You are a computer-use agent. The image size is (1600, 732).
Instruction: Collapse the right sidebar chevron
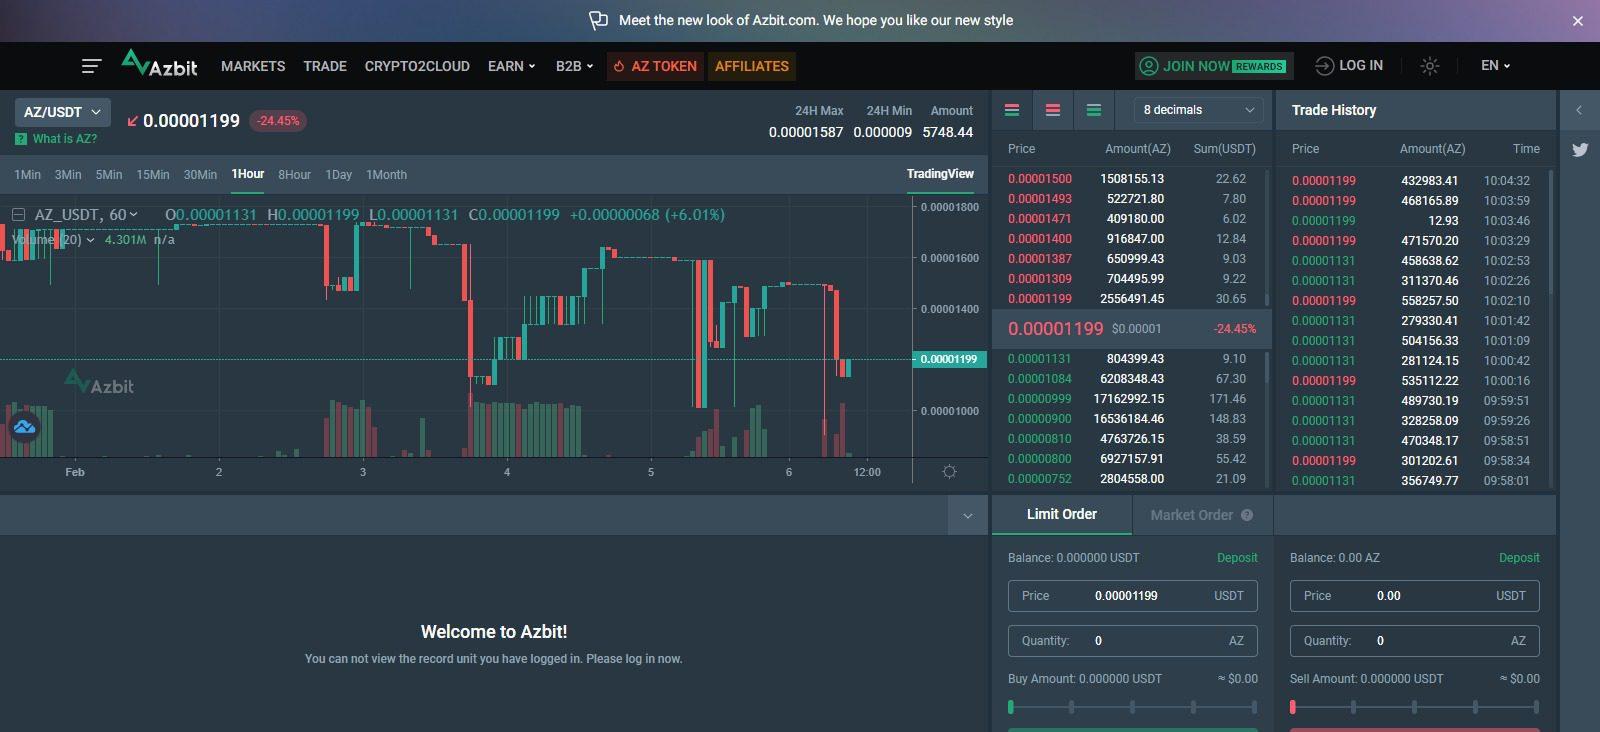click(x=1579, y=110)
